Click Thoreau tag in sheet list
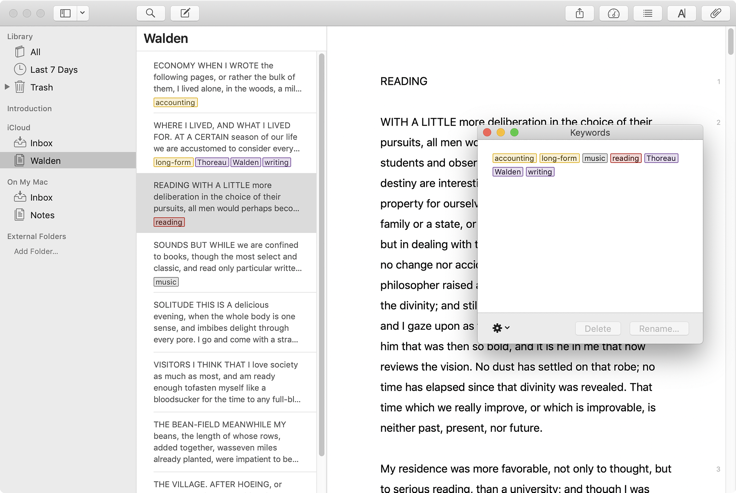The width and height of the screenshot is (736, 493). tap(212, 162)
